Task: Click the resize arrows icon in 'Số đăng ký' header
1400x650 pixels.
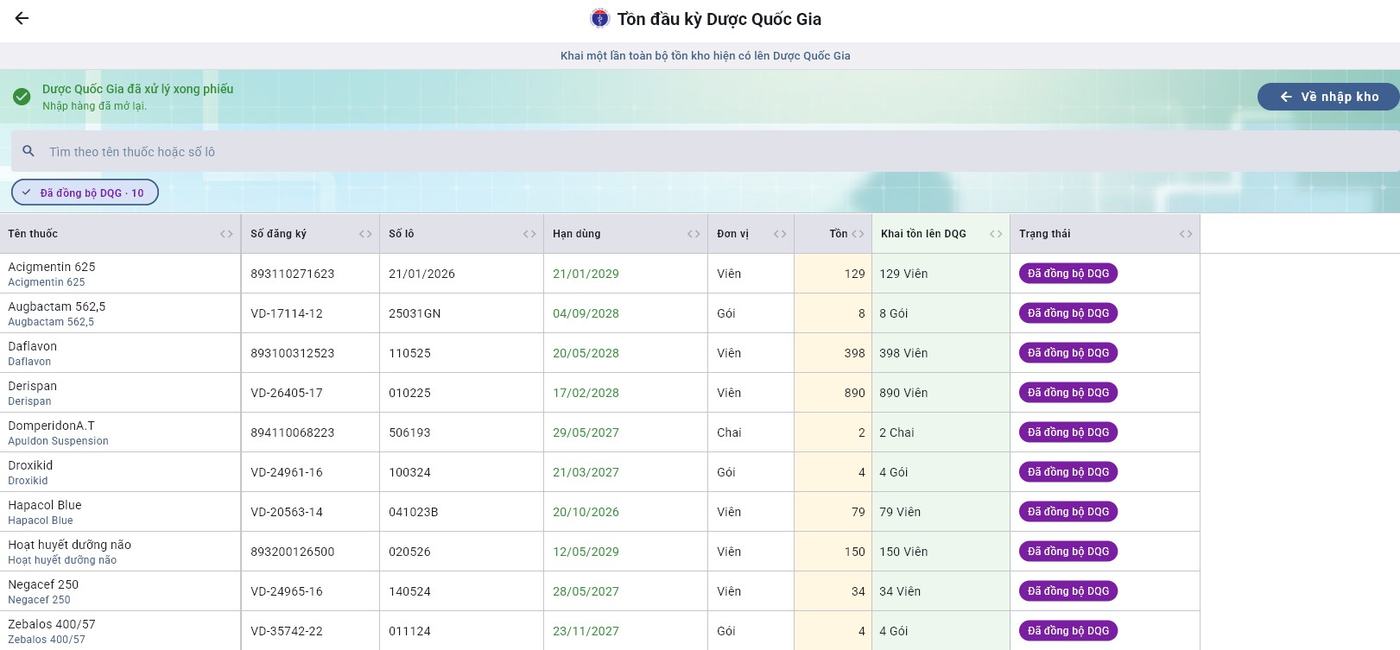Action: [x=366, y=234]
